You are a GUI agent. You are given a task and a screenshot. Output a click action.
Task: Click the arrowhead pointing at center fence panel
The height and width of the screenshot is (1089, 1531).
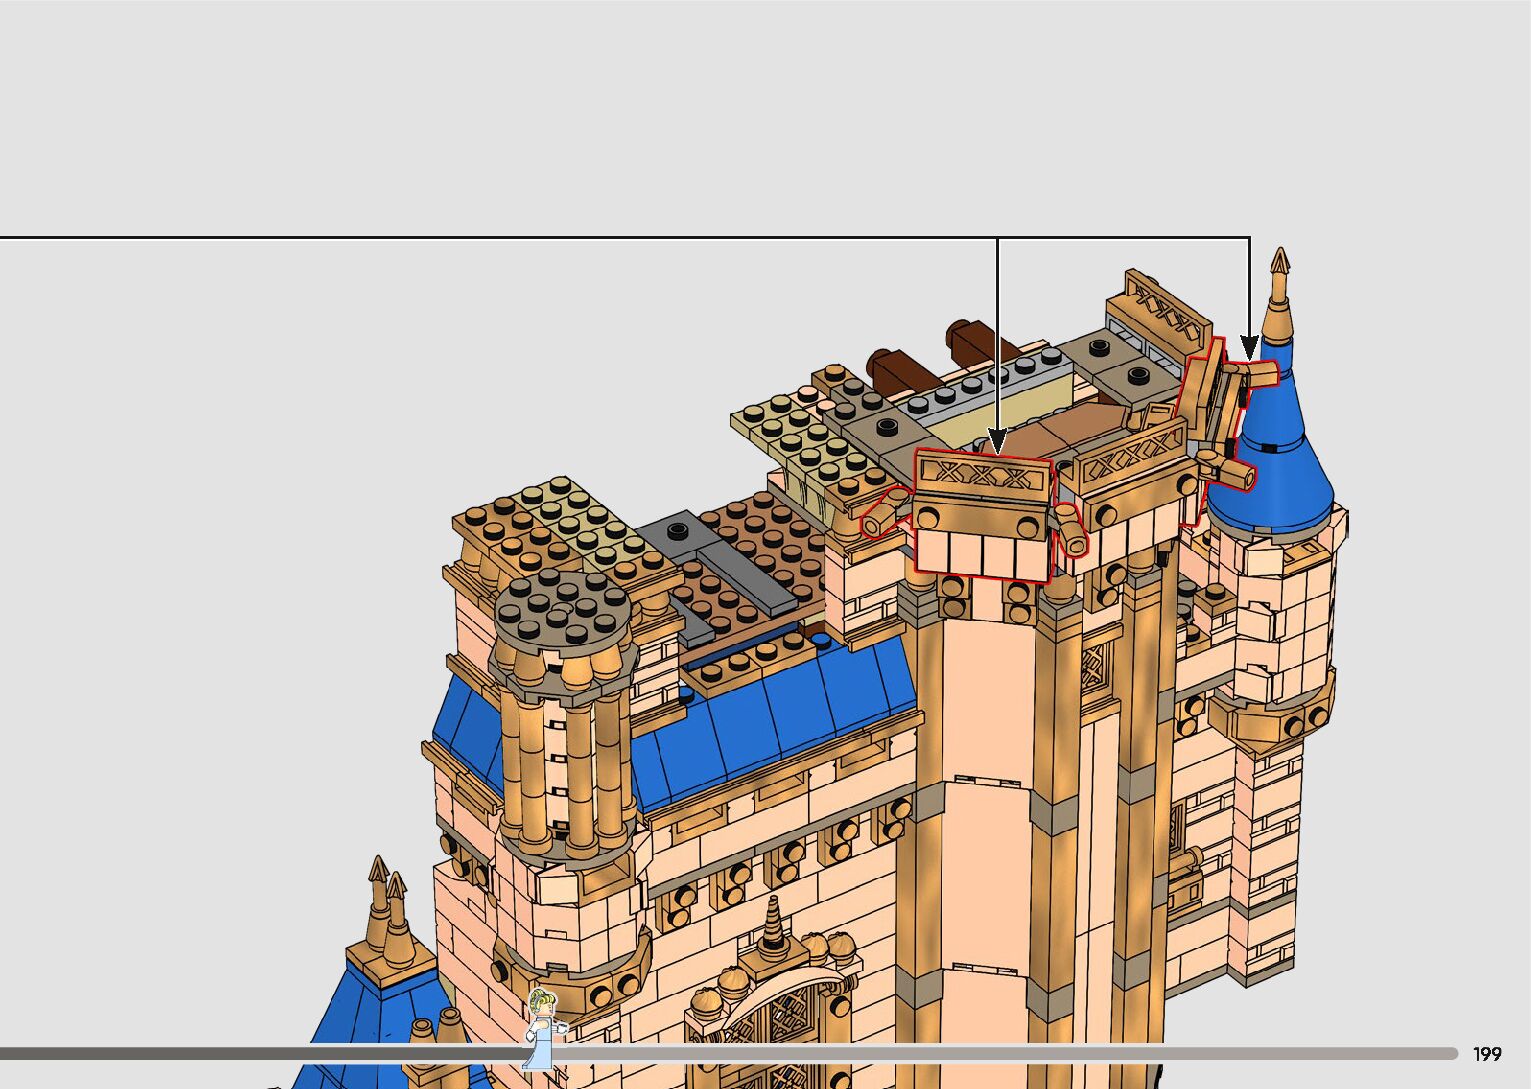(997, 440)
